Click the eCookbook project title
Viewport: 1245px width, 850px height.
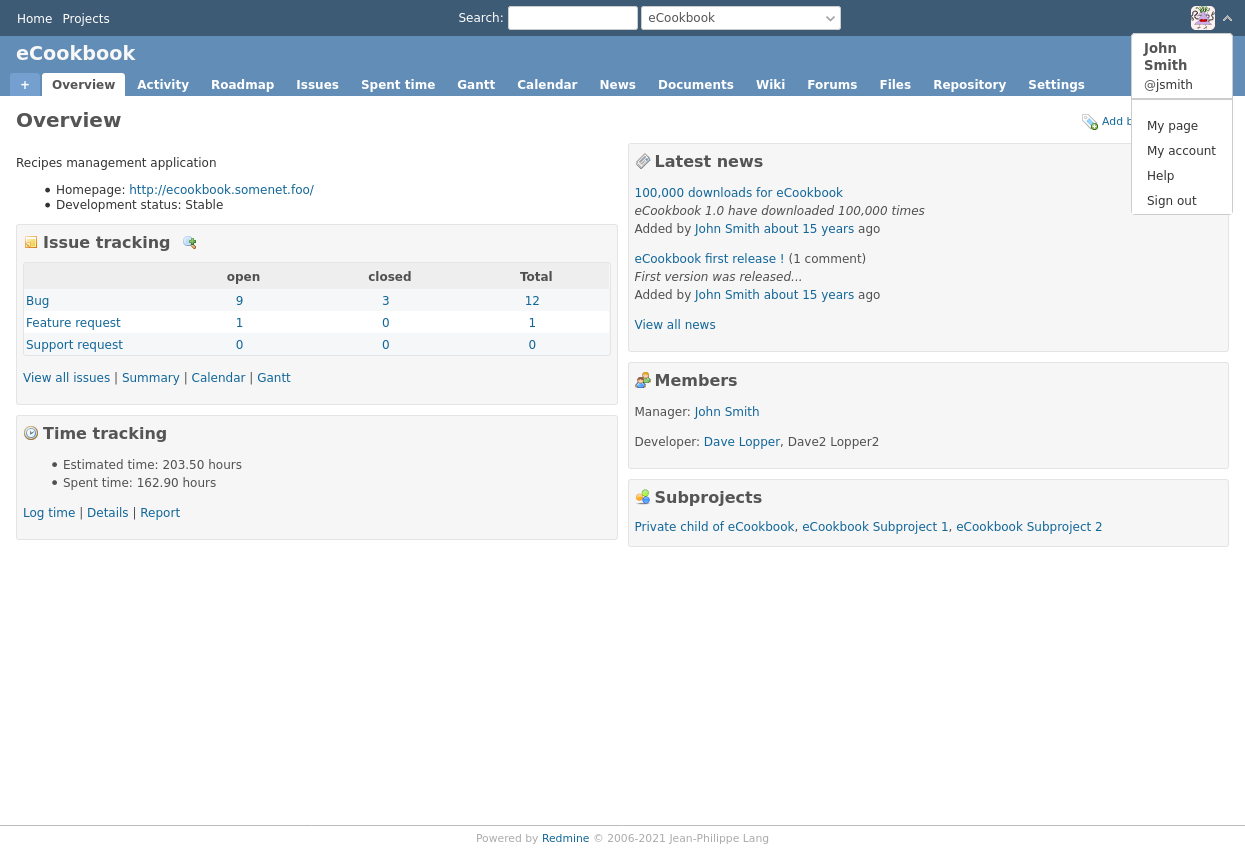76,54
